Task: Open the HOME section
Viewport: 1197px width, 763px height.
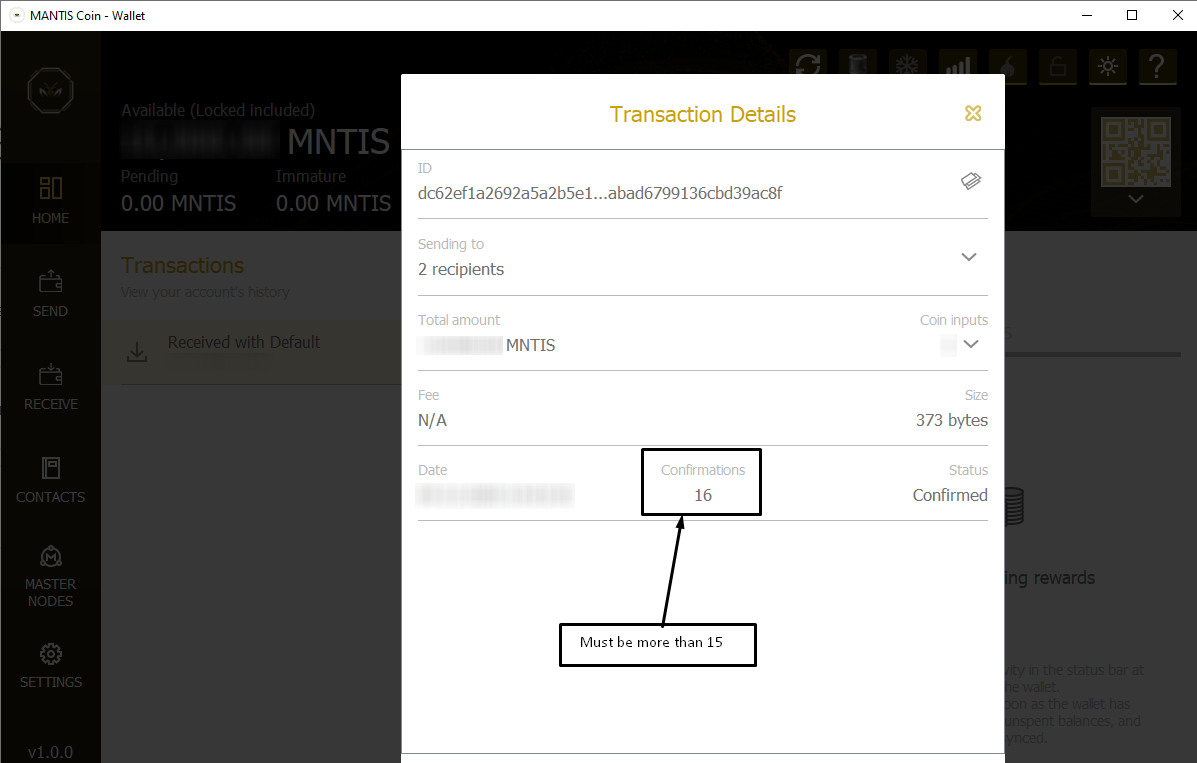Action: tap(50, 200)
